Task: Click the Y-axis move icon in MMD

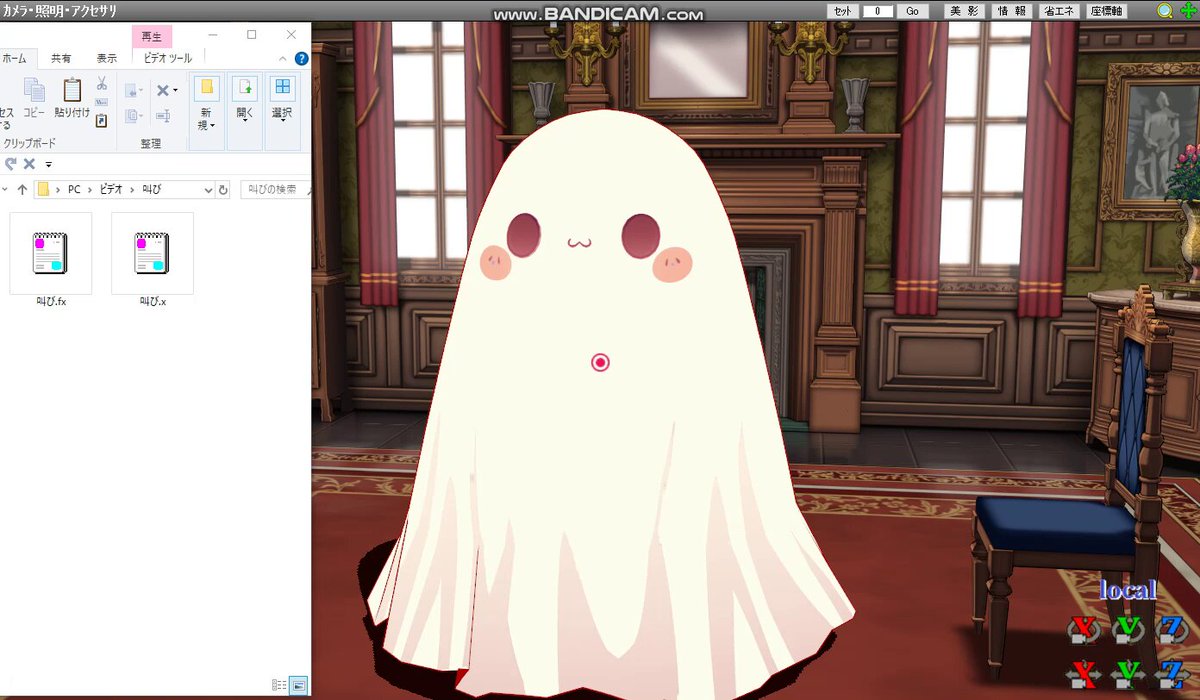Action: tap(1128, 672)
